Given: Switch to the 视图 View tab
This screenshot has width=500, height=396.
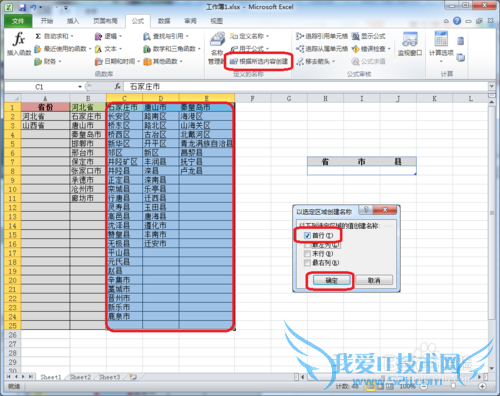Looking at the screenshot, I should click(x=217, y=21).
